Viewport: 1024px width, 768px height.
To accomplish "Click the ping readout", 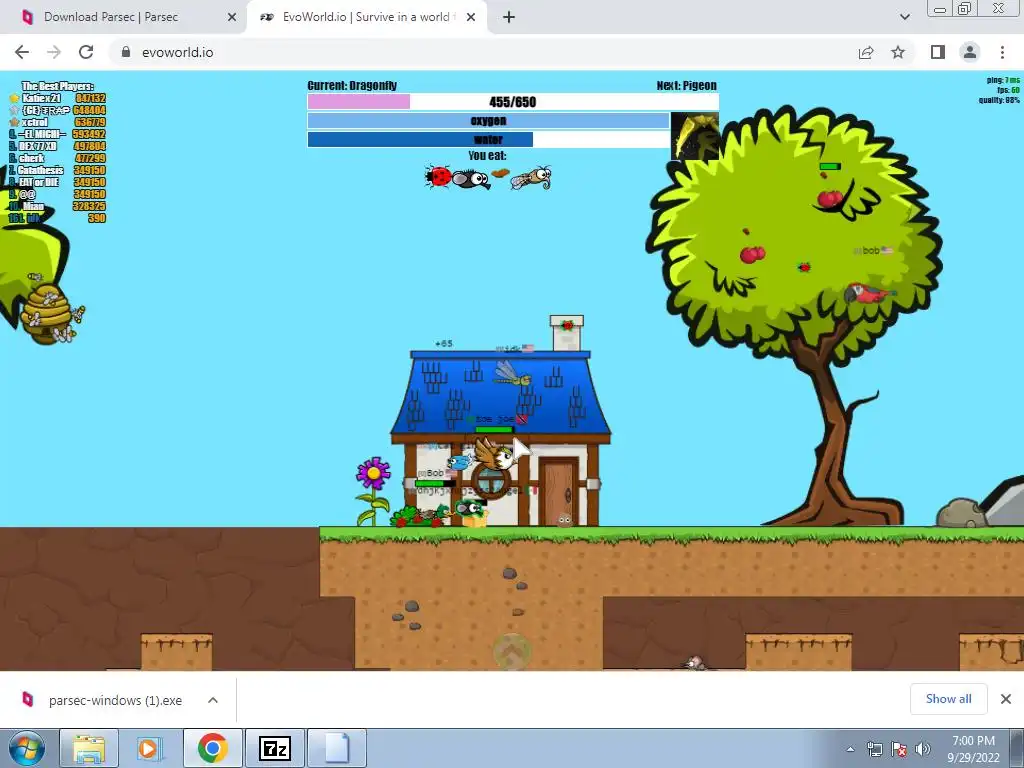I will (1002, 80).
